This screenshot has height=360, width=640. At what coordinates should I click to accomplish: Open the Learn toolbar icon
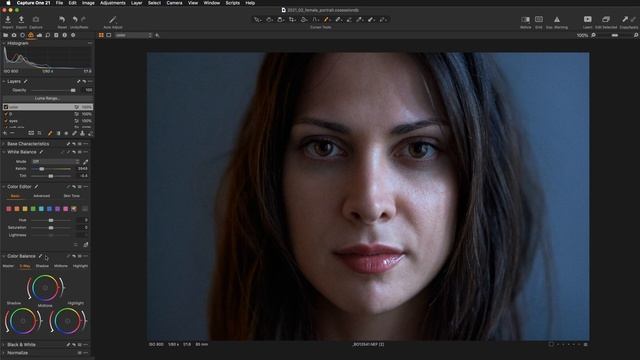coord(587,20)
